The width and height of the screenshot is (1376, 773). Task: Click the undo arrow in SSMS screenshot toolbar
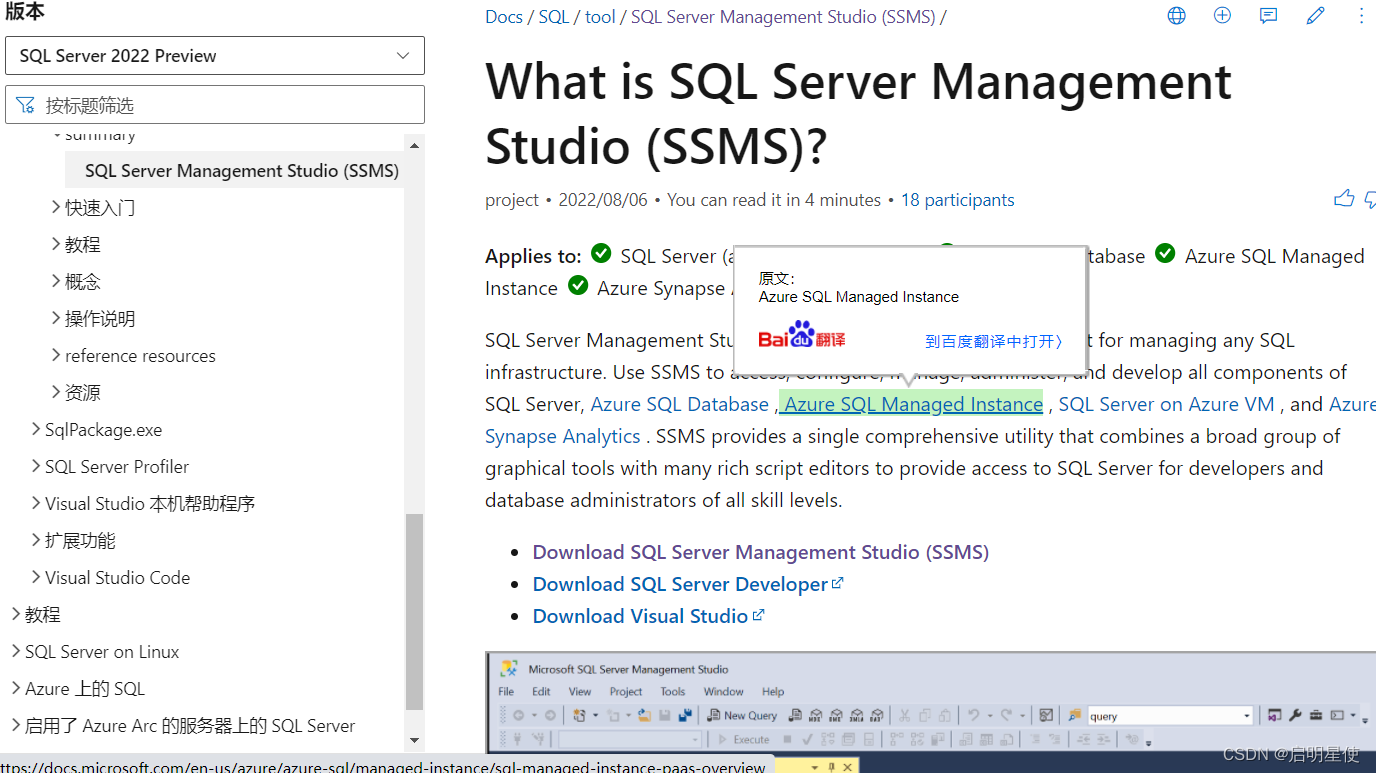(x=972, y=716)
